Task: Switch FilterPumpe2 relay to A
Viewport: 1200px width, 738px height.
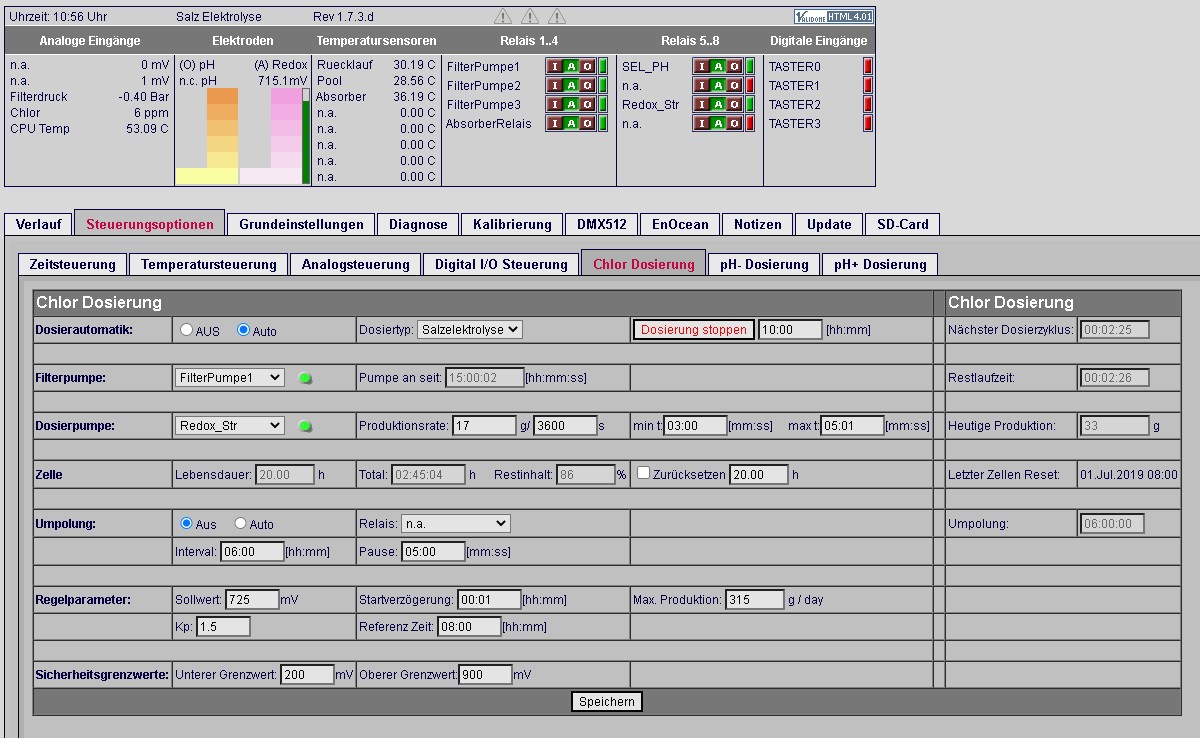Action: pyautogui.click(x=571, y=85)
